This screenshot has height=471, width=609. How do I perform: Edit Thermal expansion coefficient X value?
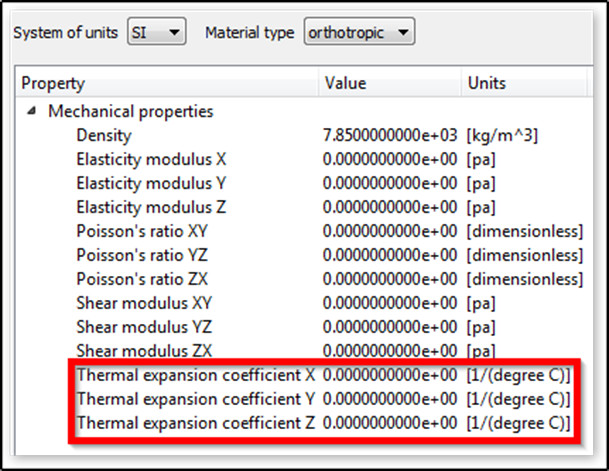coord(391,376)
